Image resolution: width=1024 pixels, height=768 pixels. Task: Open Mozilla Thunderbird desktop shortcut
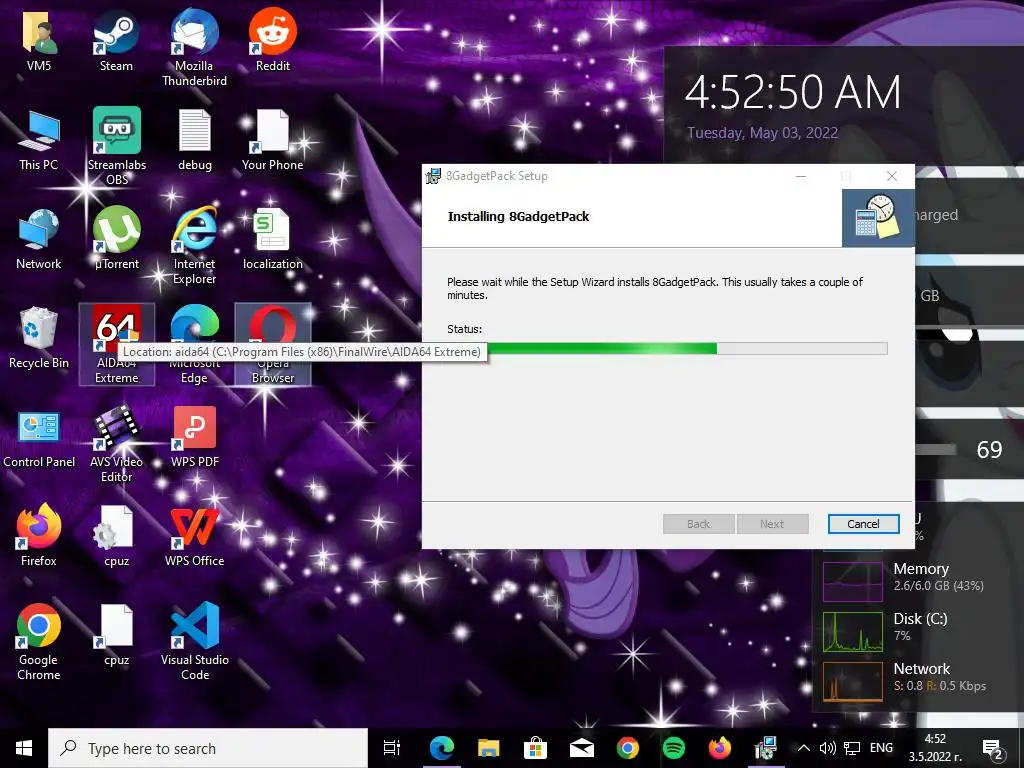click(x=195, y=47)
